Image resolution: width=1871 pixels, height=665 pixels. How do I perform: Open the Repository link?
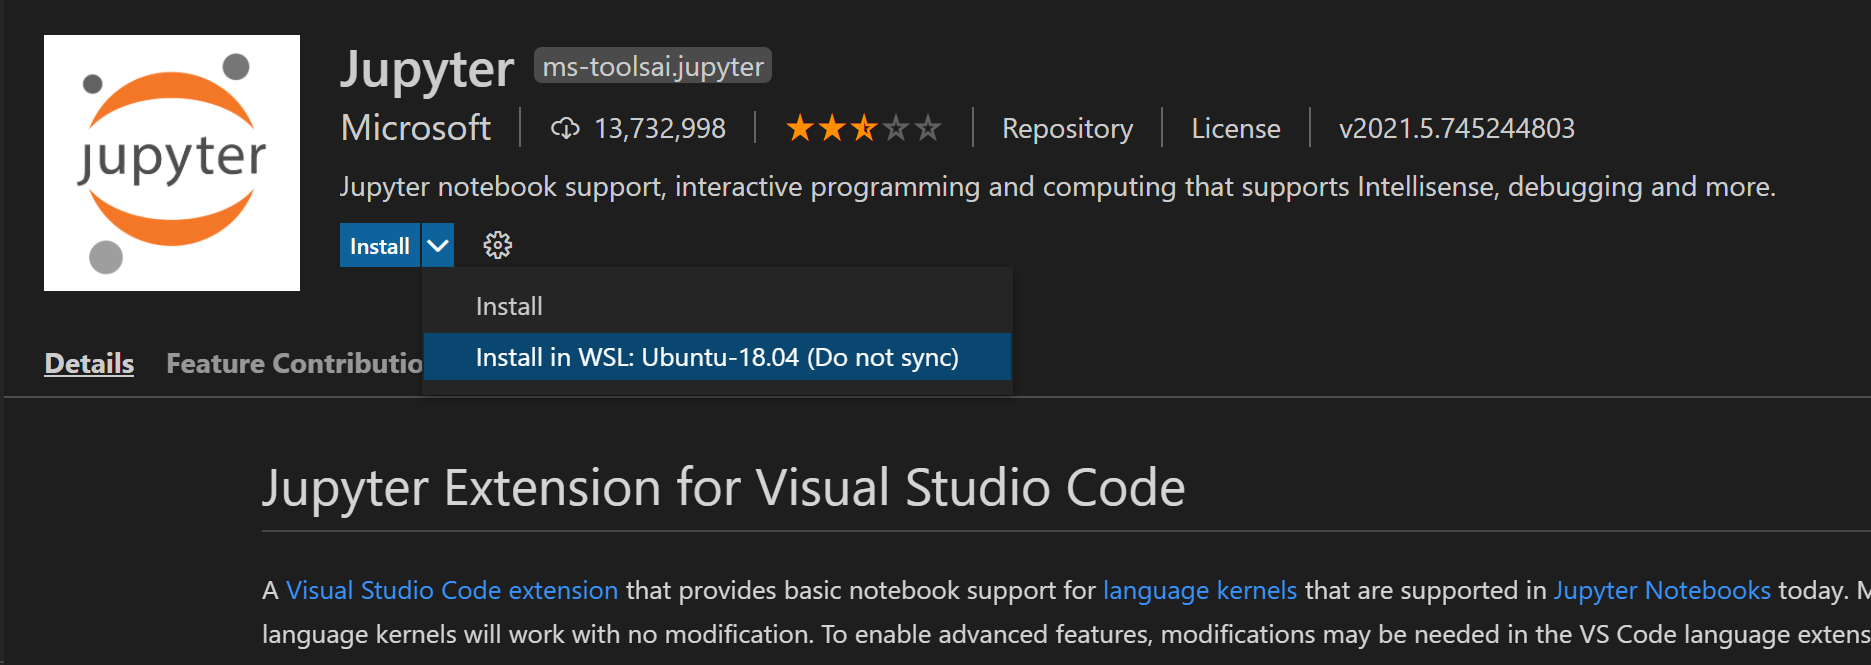pos(1067,128)
